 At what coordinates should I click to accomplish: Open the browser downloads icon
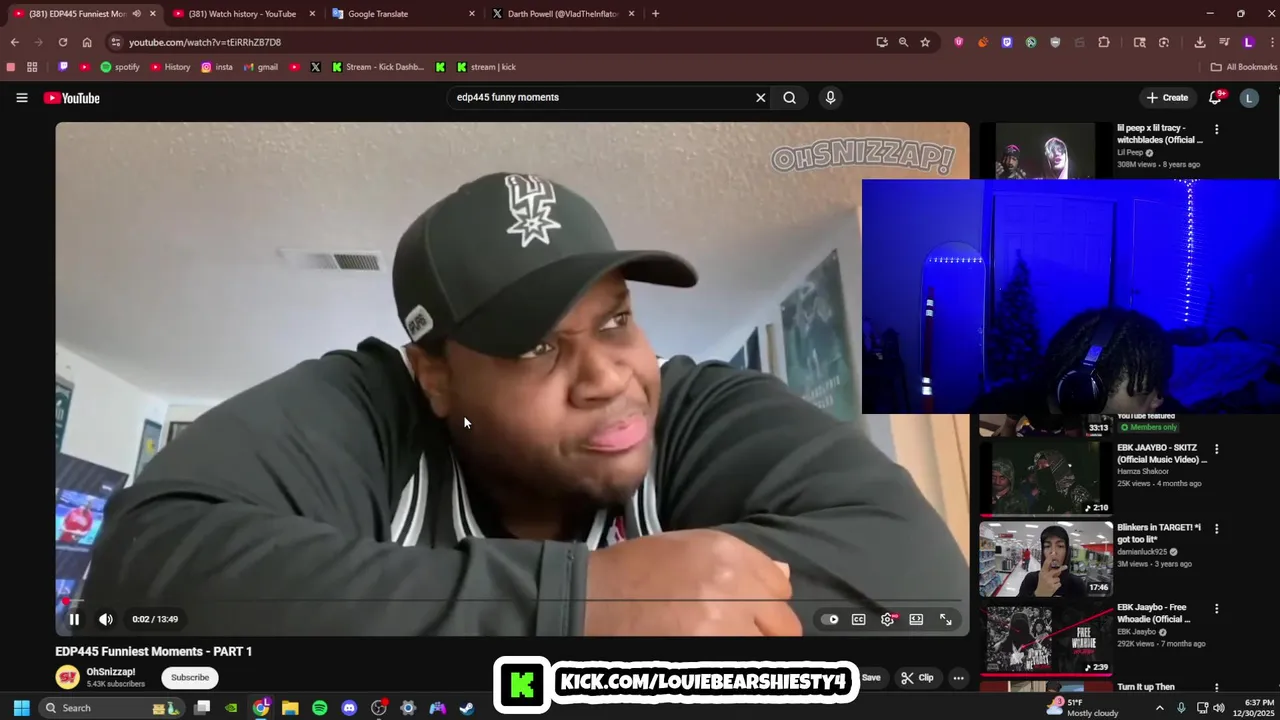[1200, 42]
